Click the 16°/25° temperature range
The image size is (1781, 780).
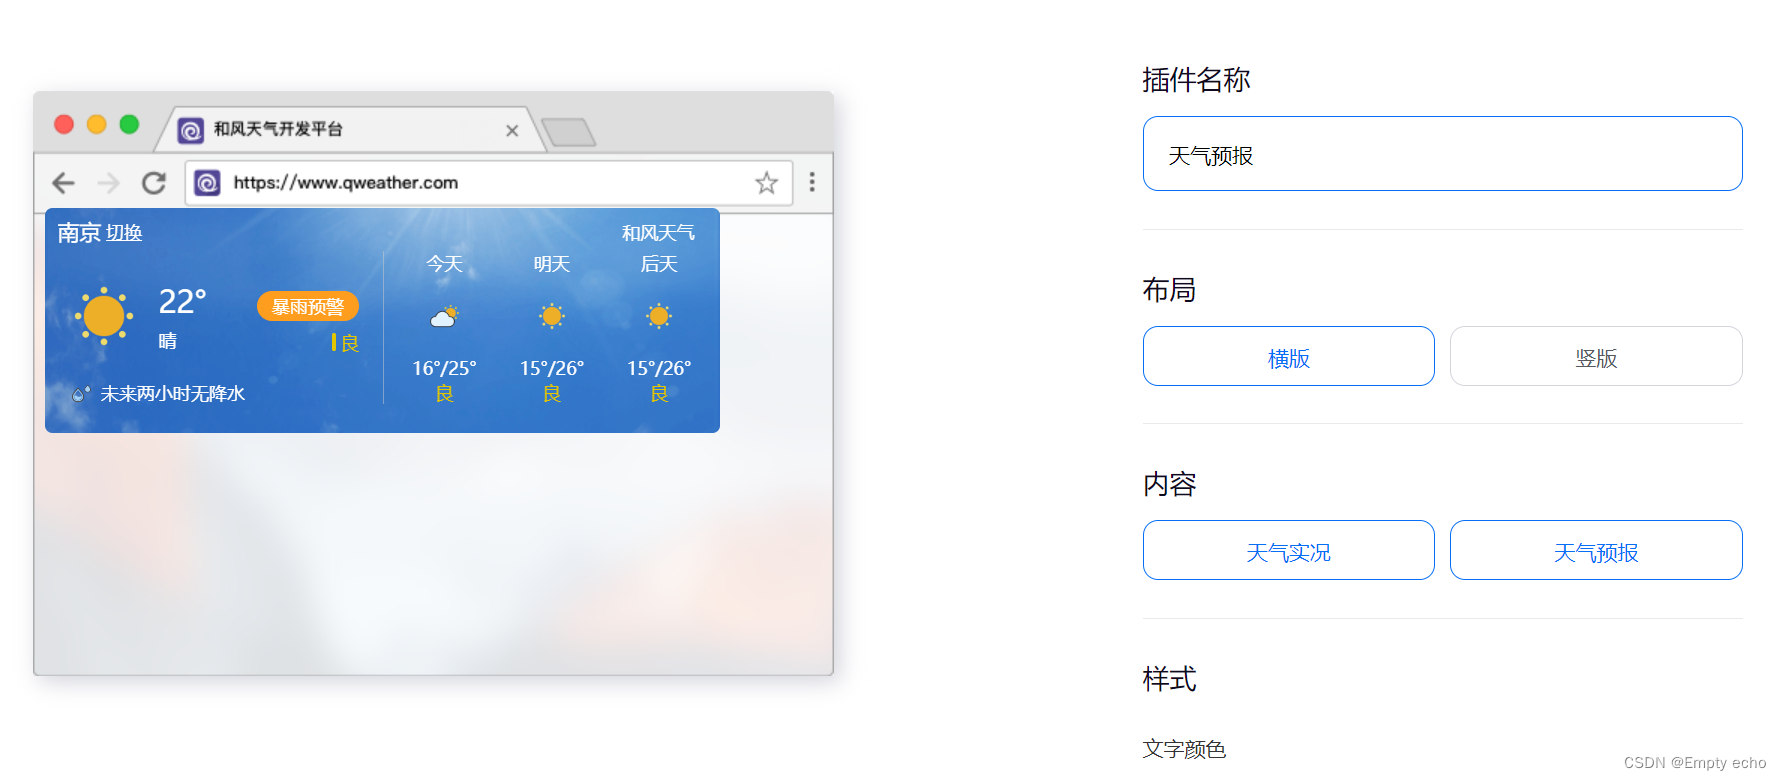444,368
